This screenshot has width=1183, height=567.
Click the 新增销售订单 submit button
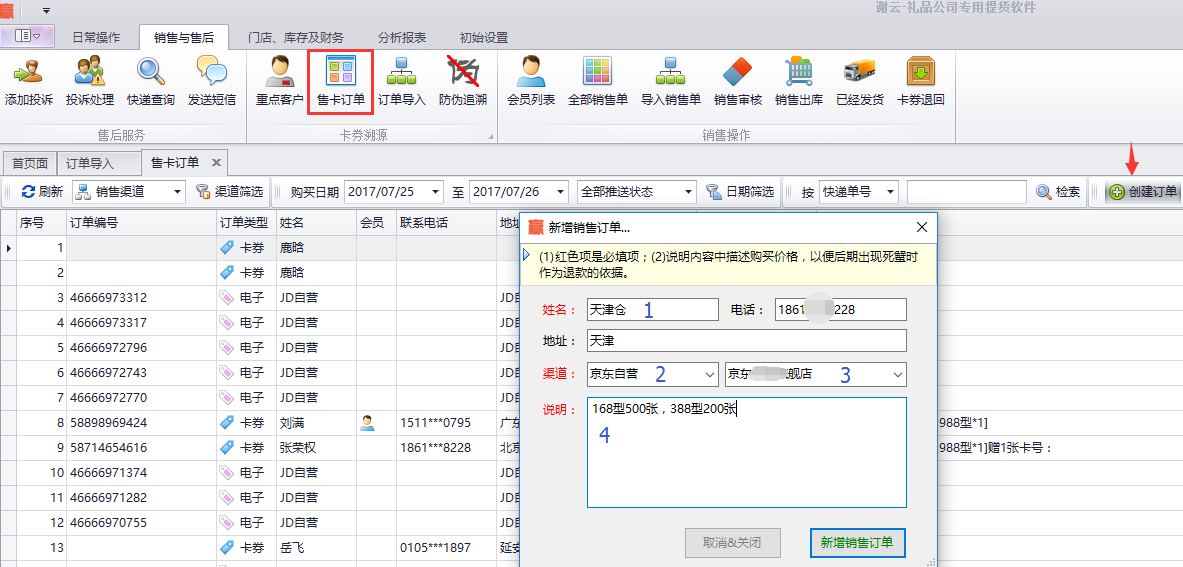click(x=857, y=542)
